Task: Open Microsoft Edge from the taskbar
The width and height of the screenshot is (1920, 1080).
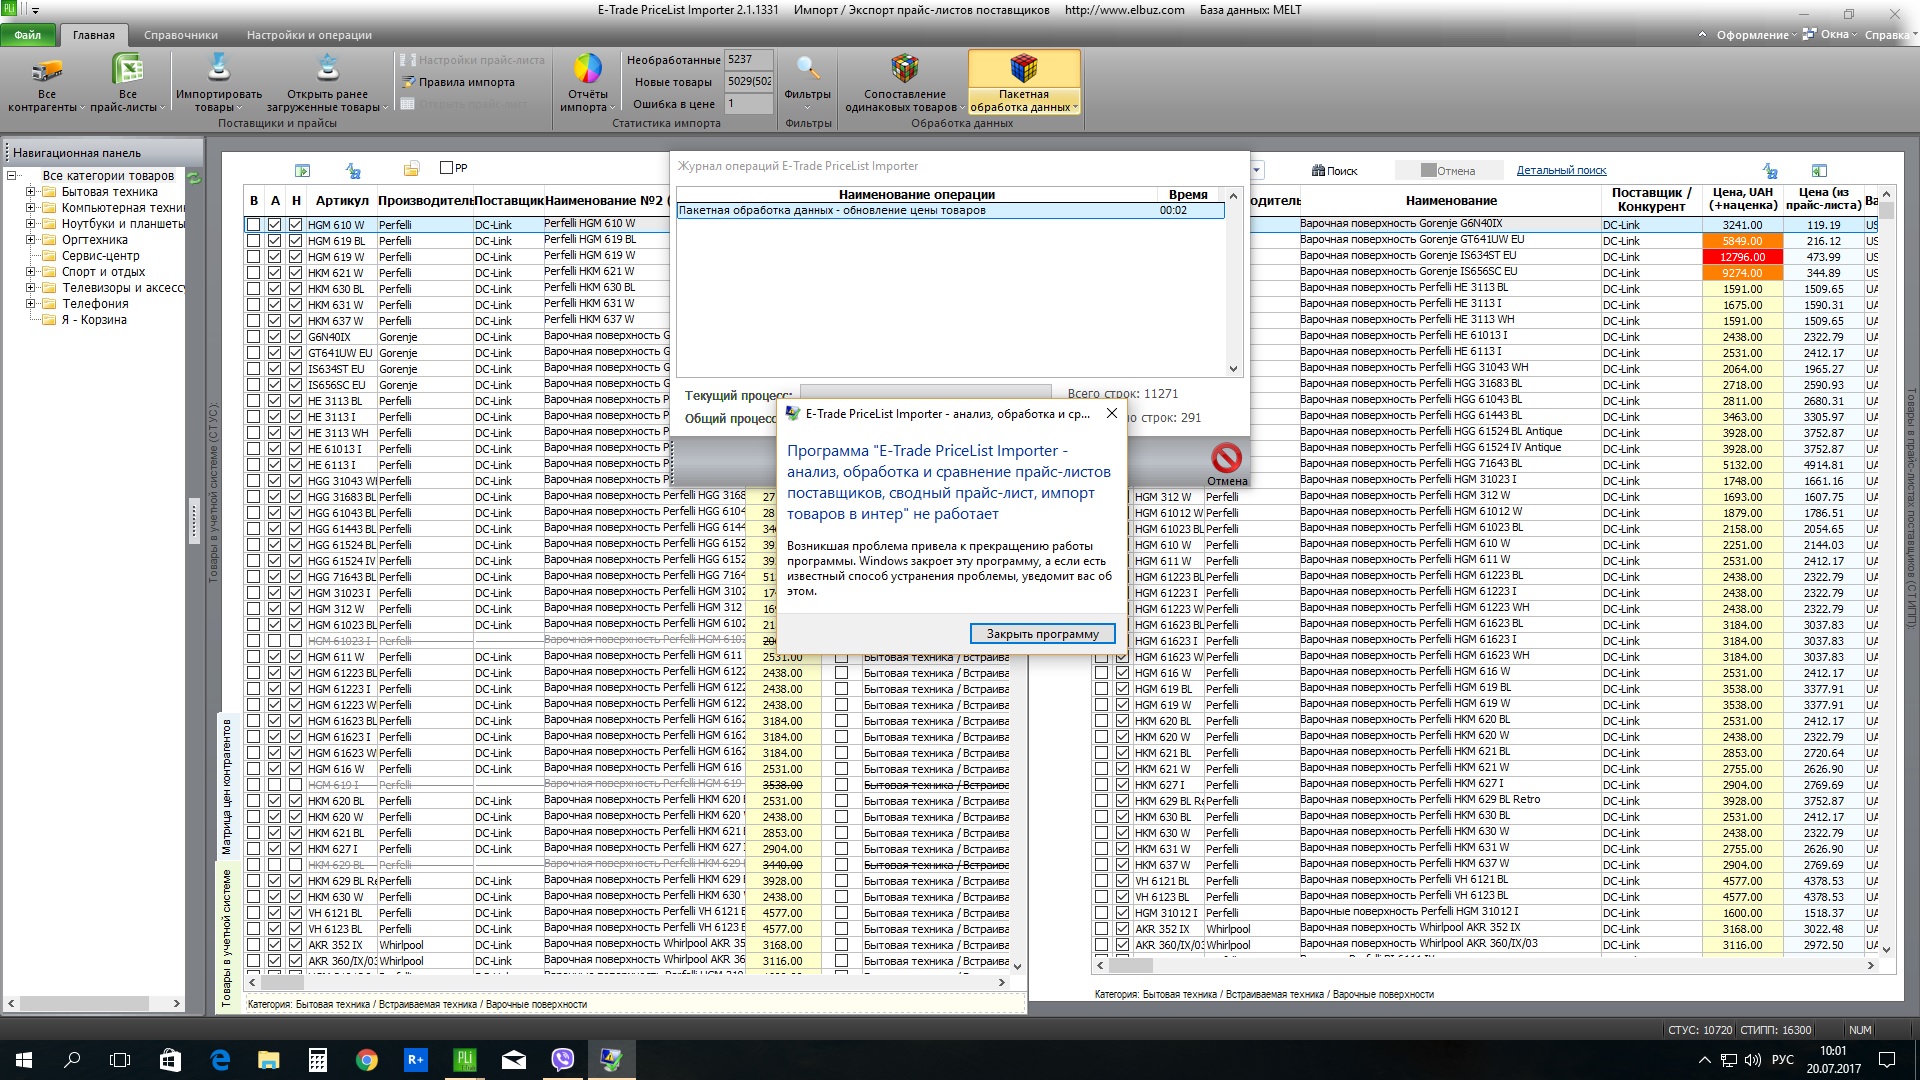Action: (219, 1060)
